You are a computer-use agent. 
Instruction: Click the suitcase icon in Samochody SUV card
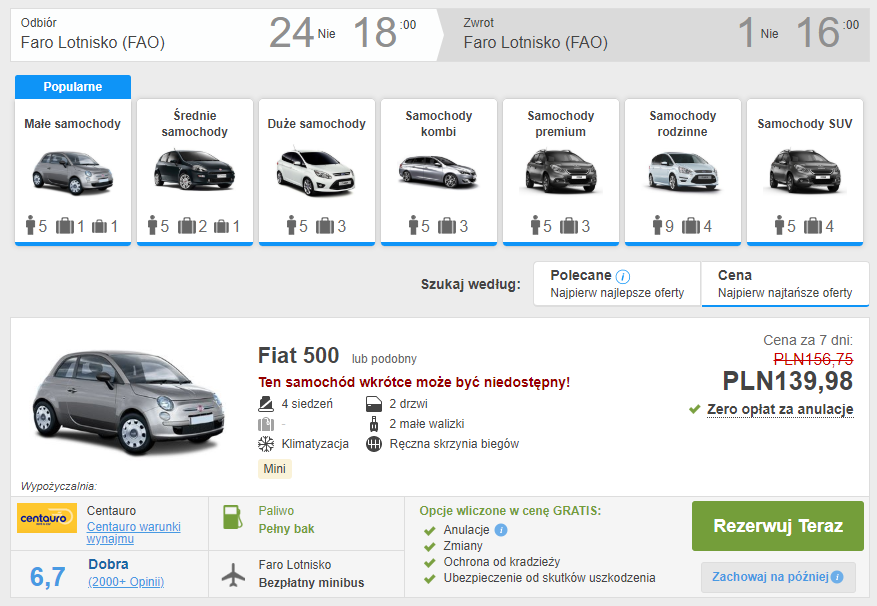tap(813, 226)
